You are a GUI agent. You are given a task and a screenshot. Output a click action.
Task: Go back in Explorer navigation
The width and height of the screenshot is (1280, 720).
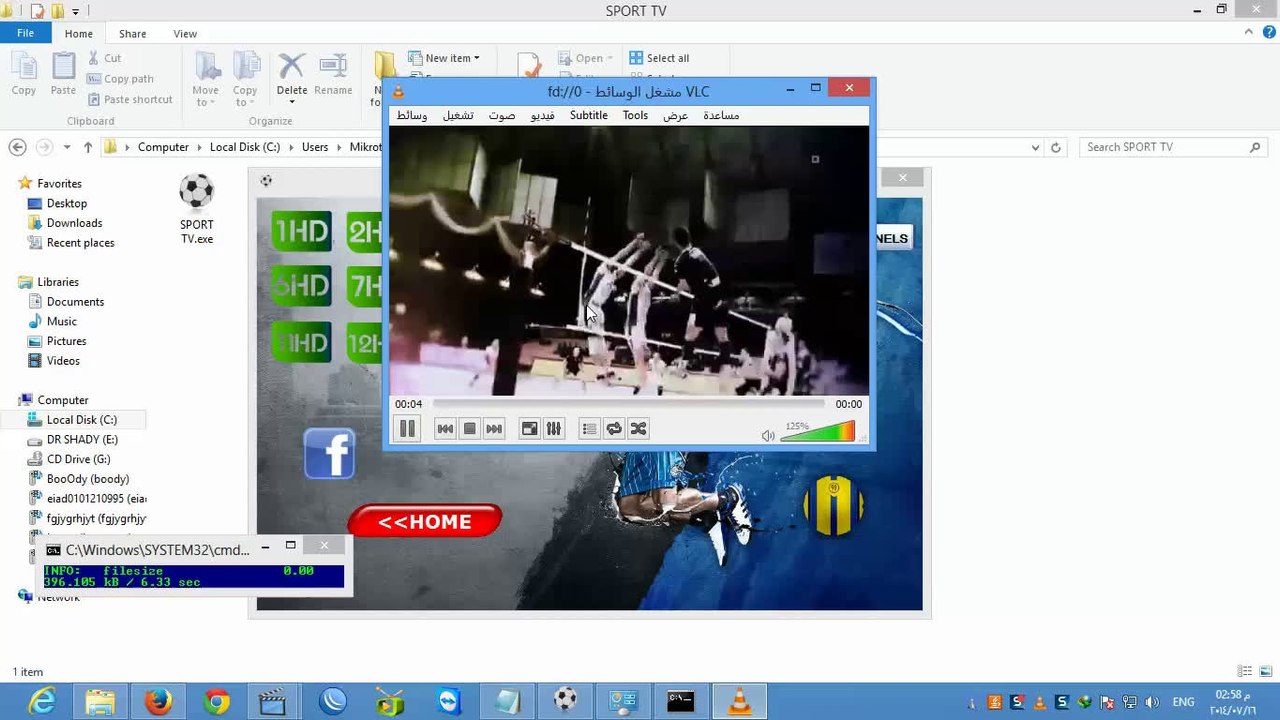17,147
